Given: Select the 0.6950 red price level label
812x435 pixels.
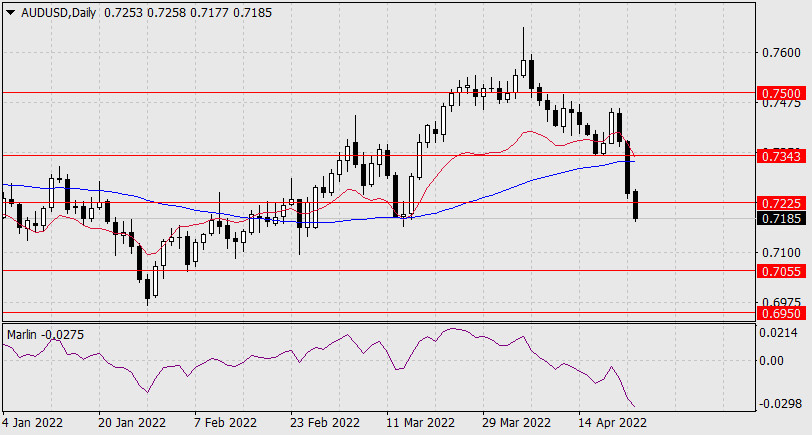Looking at the screenshot, I should point(781,313).
